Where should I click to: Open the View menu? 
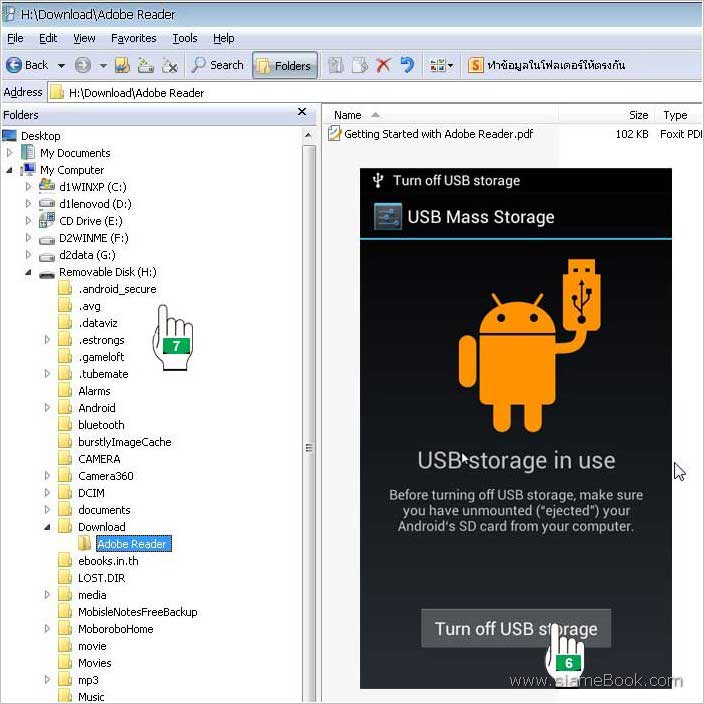click(84, 38)
